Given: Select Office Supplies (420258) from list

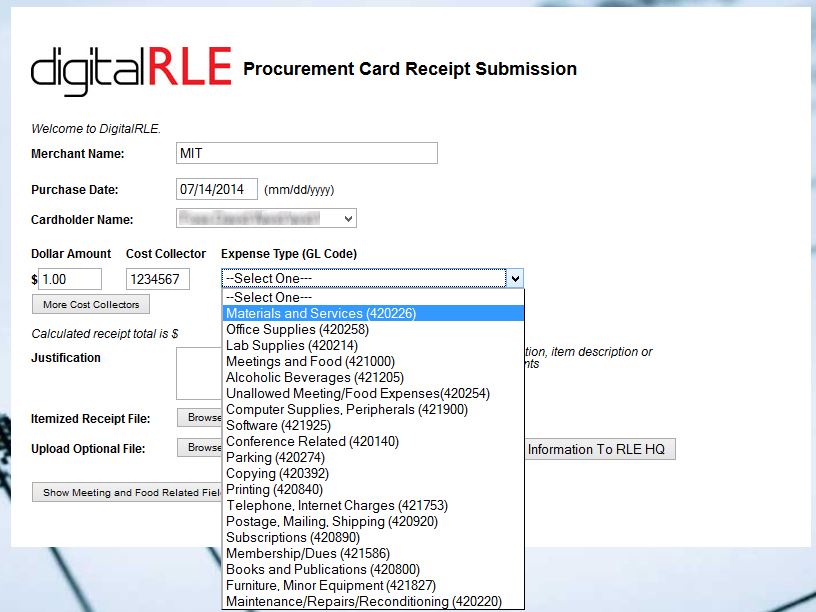Looking at the screenshot, I should (297, 329).
